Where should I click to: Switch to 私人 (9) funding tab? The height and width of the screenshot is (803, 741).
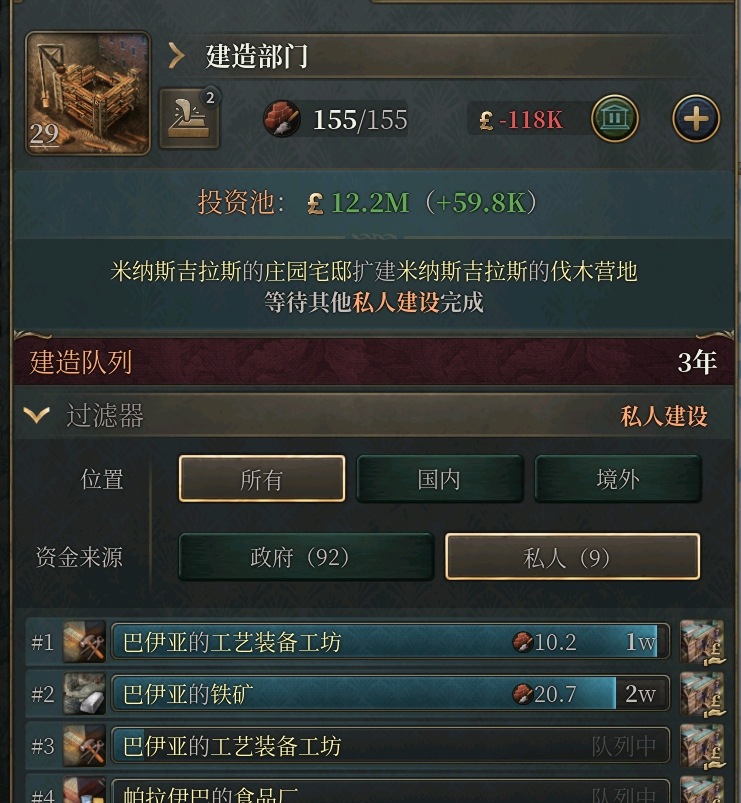click(x=573, y=557)
